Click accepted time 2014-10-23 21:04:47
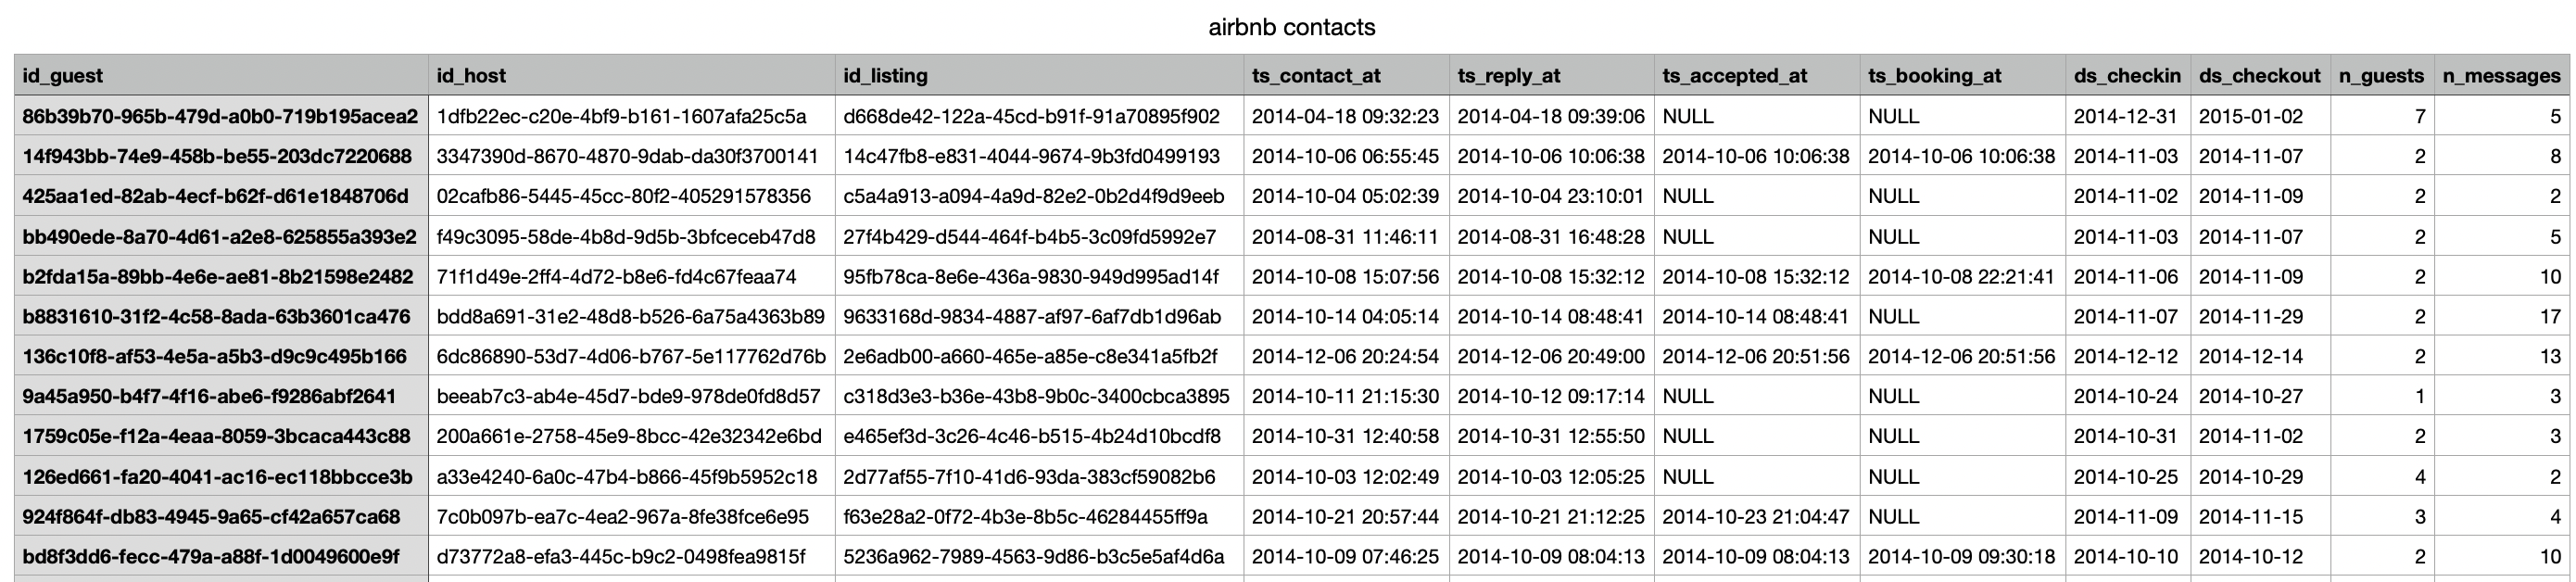 pyautogui.click(x=1757, y=517)
